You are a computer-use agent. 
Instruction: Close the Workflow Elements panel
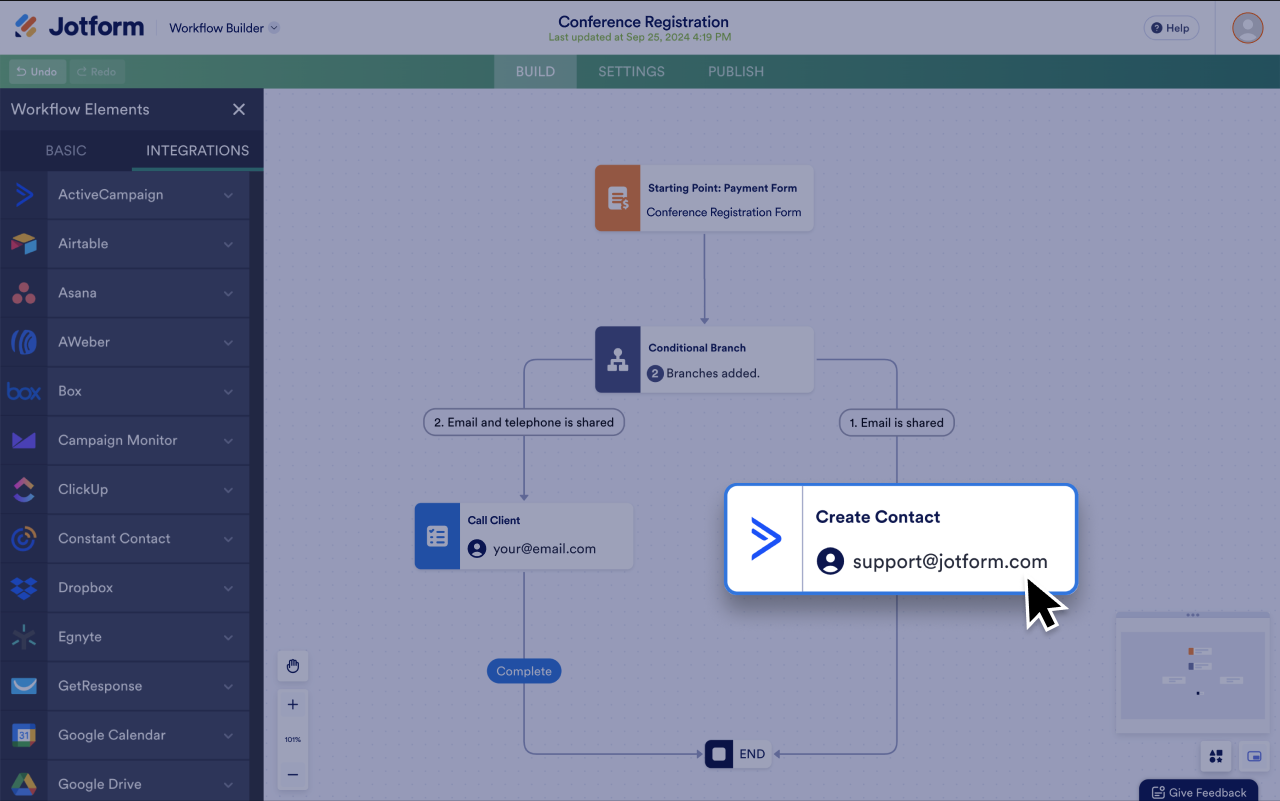[x=239, y=109]
